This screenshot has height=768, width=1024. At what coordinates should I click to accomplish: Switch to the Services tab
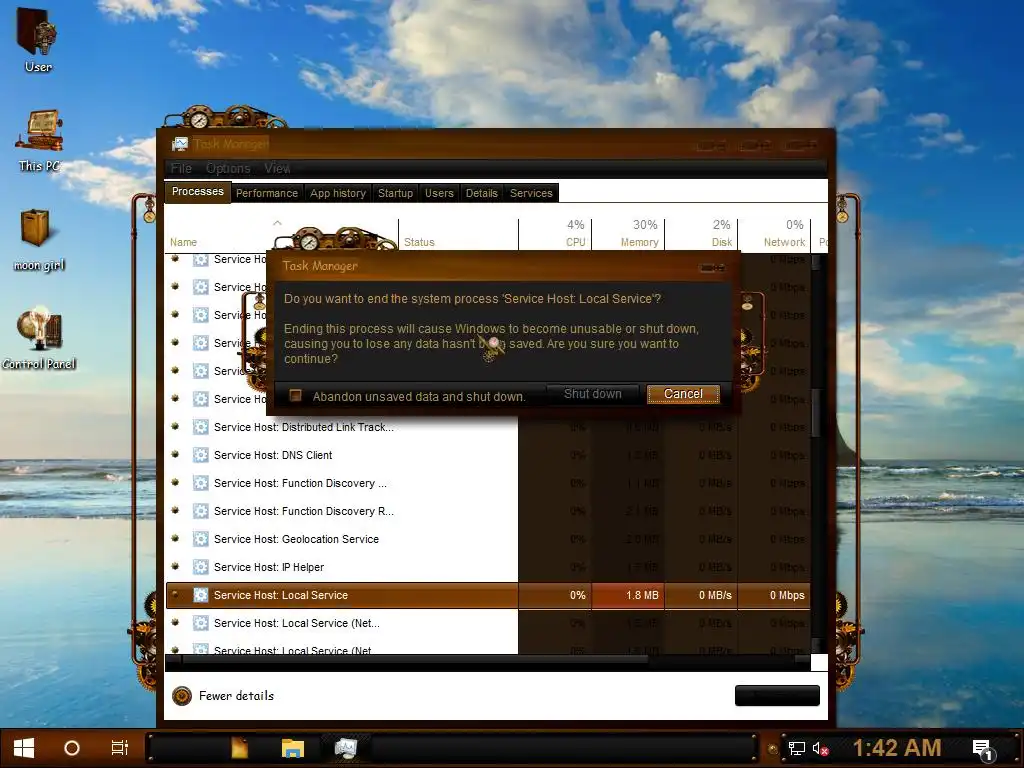tap(531, 193)
